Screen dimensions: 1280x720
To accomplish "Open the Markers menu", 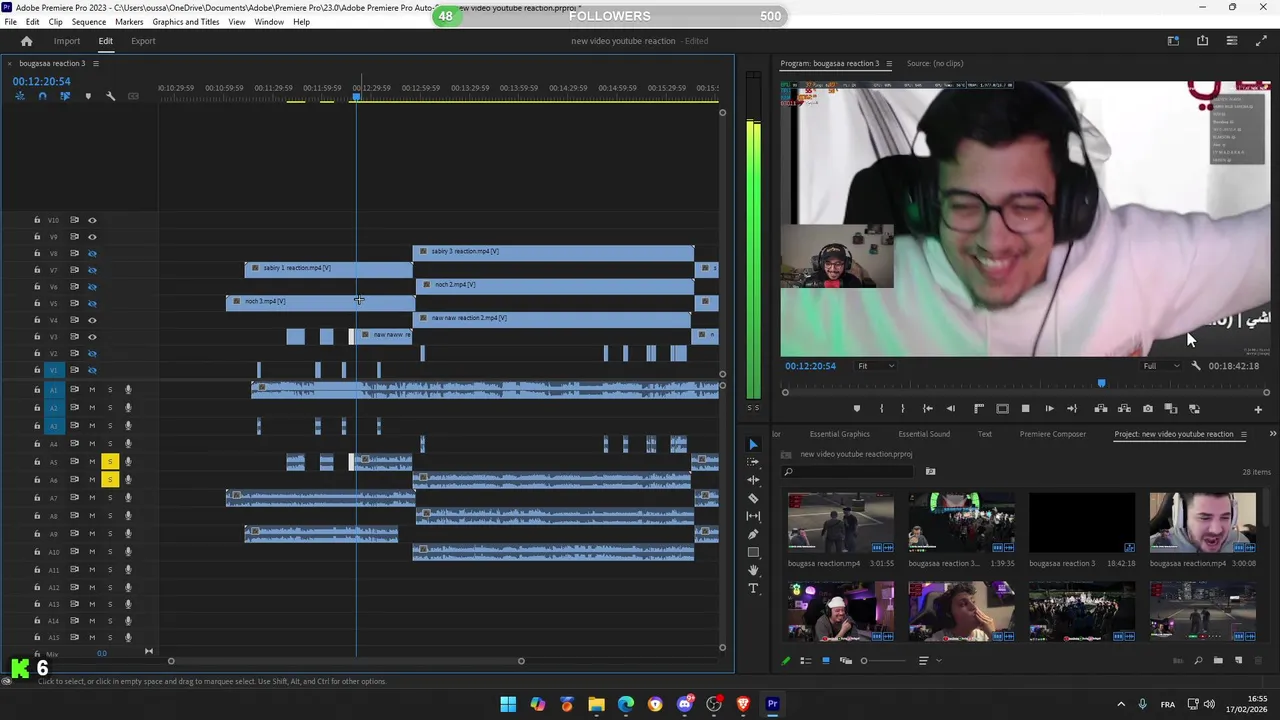I will click(129, 22).
